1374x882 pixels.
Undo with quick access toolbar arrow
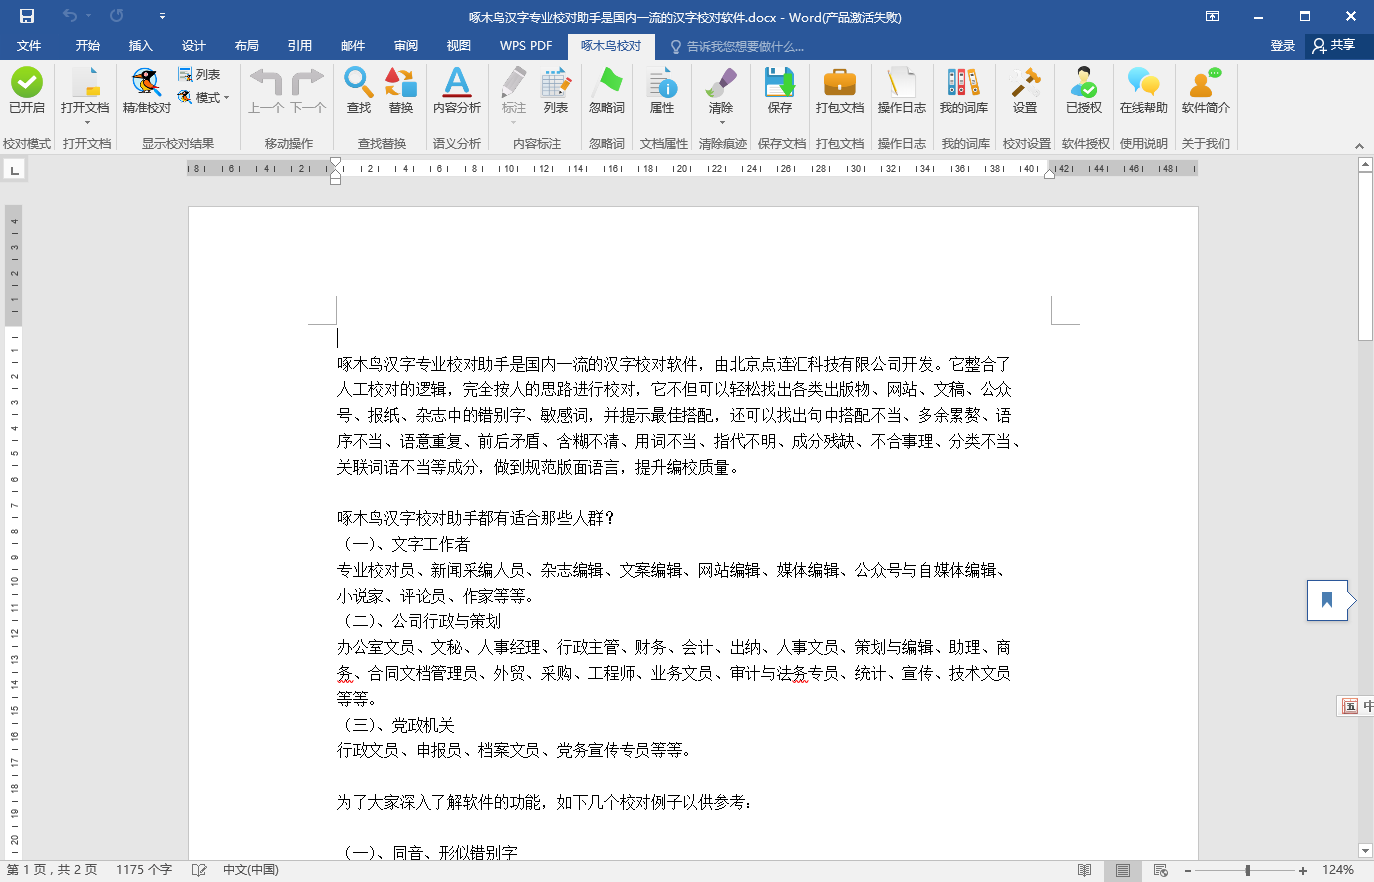pyautogui.click(x=69, y=16)
